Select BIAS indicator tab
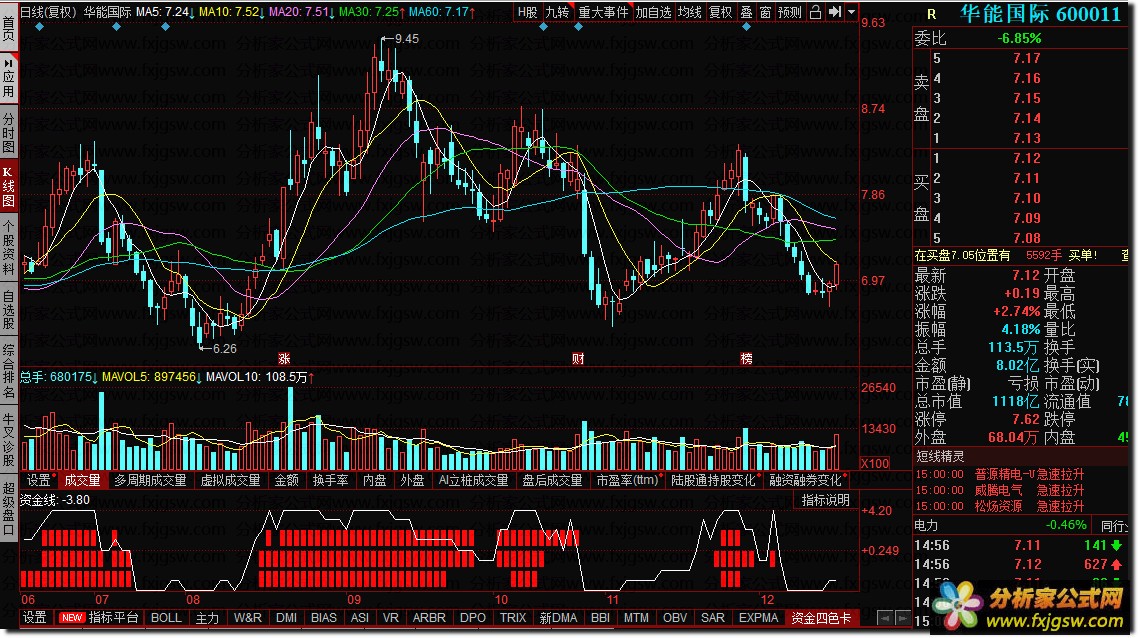This screenshot has height=638, width=1140. [x=324, y=618]
